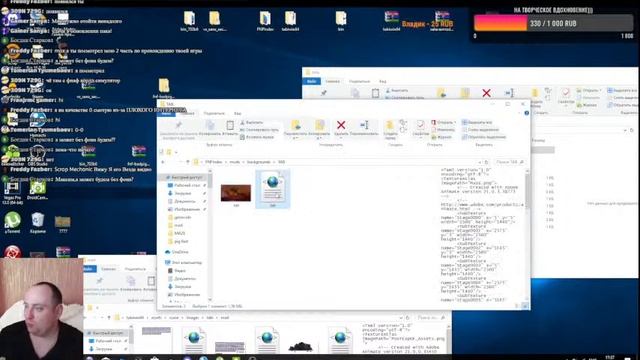This screenshot has height=360, width=640.
Task: Click Copy path in the front Explorer ribbon
Action: [260, 130]
